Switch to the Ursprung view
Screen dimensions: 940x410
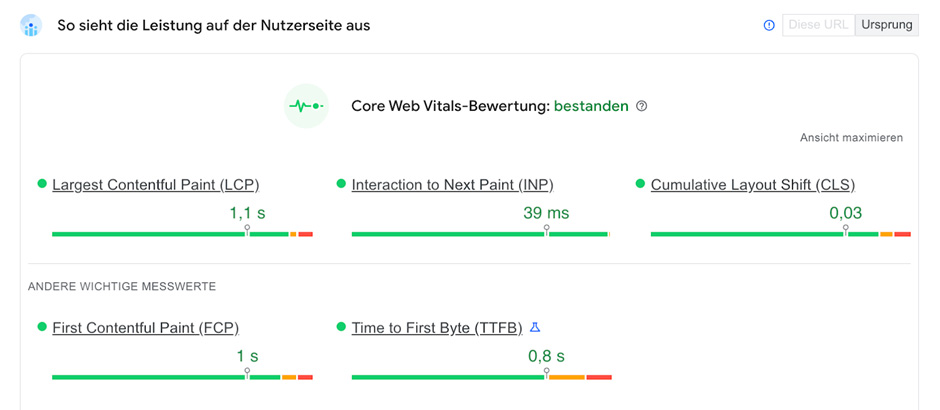coord(887,25)
